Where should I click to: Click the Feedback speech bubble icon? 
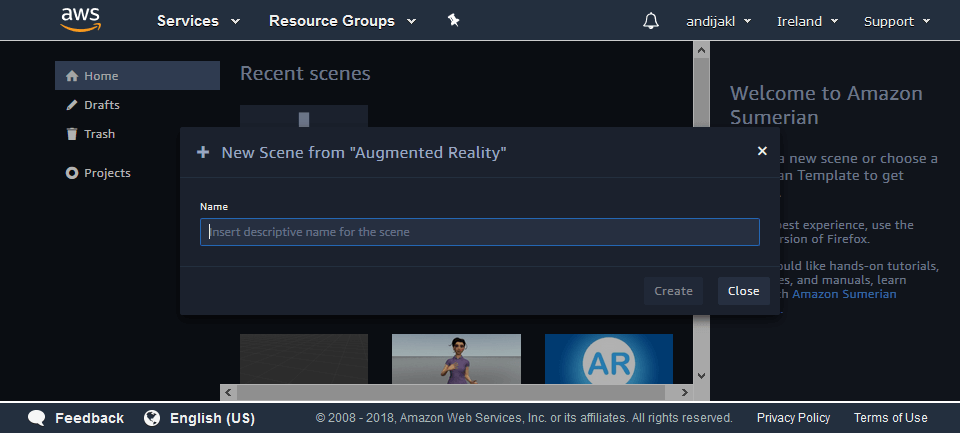(37, 418)
